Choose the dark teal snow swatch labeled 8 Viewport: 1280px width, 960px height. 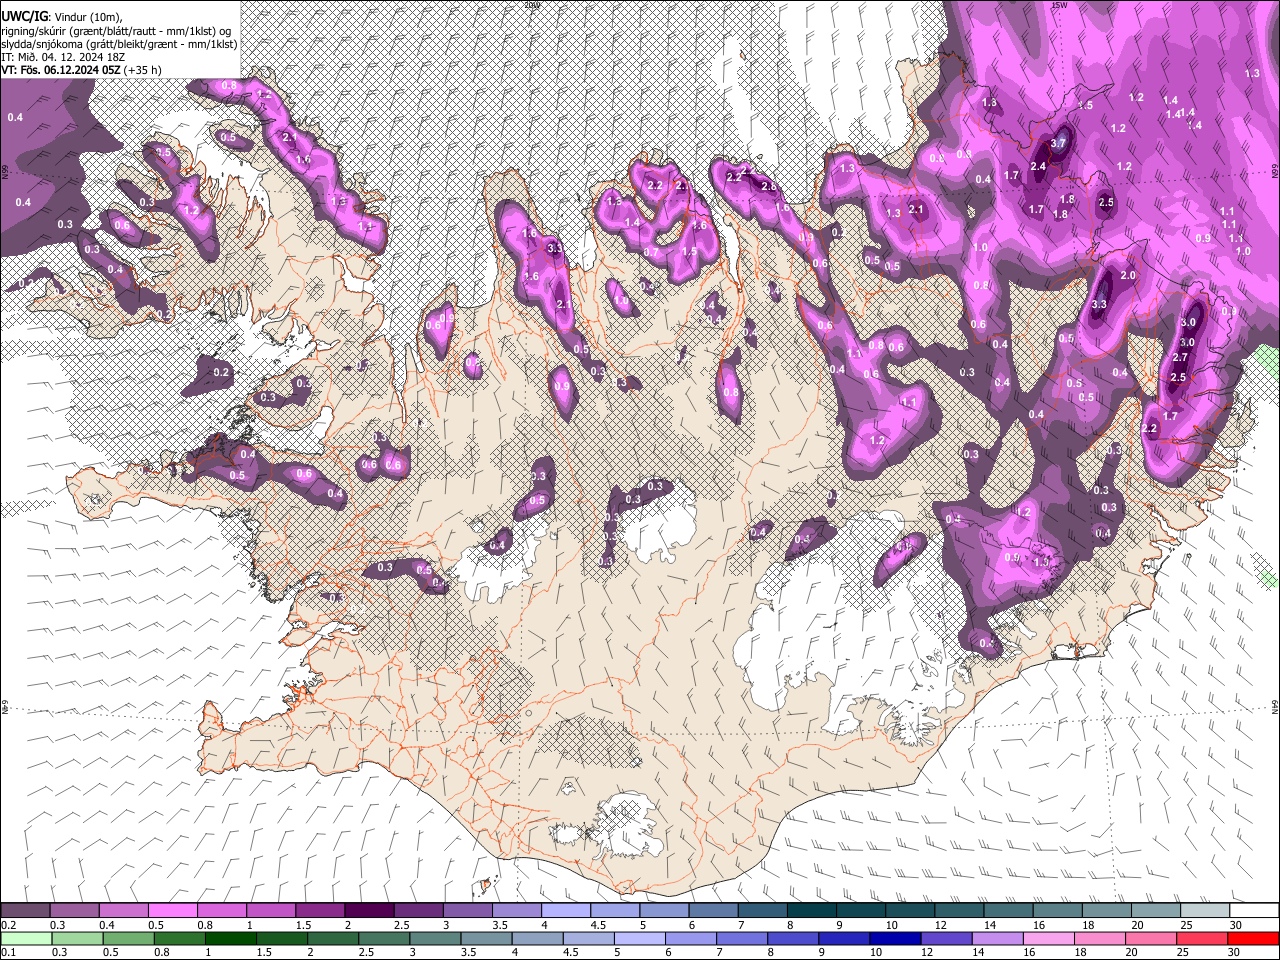[x=812, y=911]
